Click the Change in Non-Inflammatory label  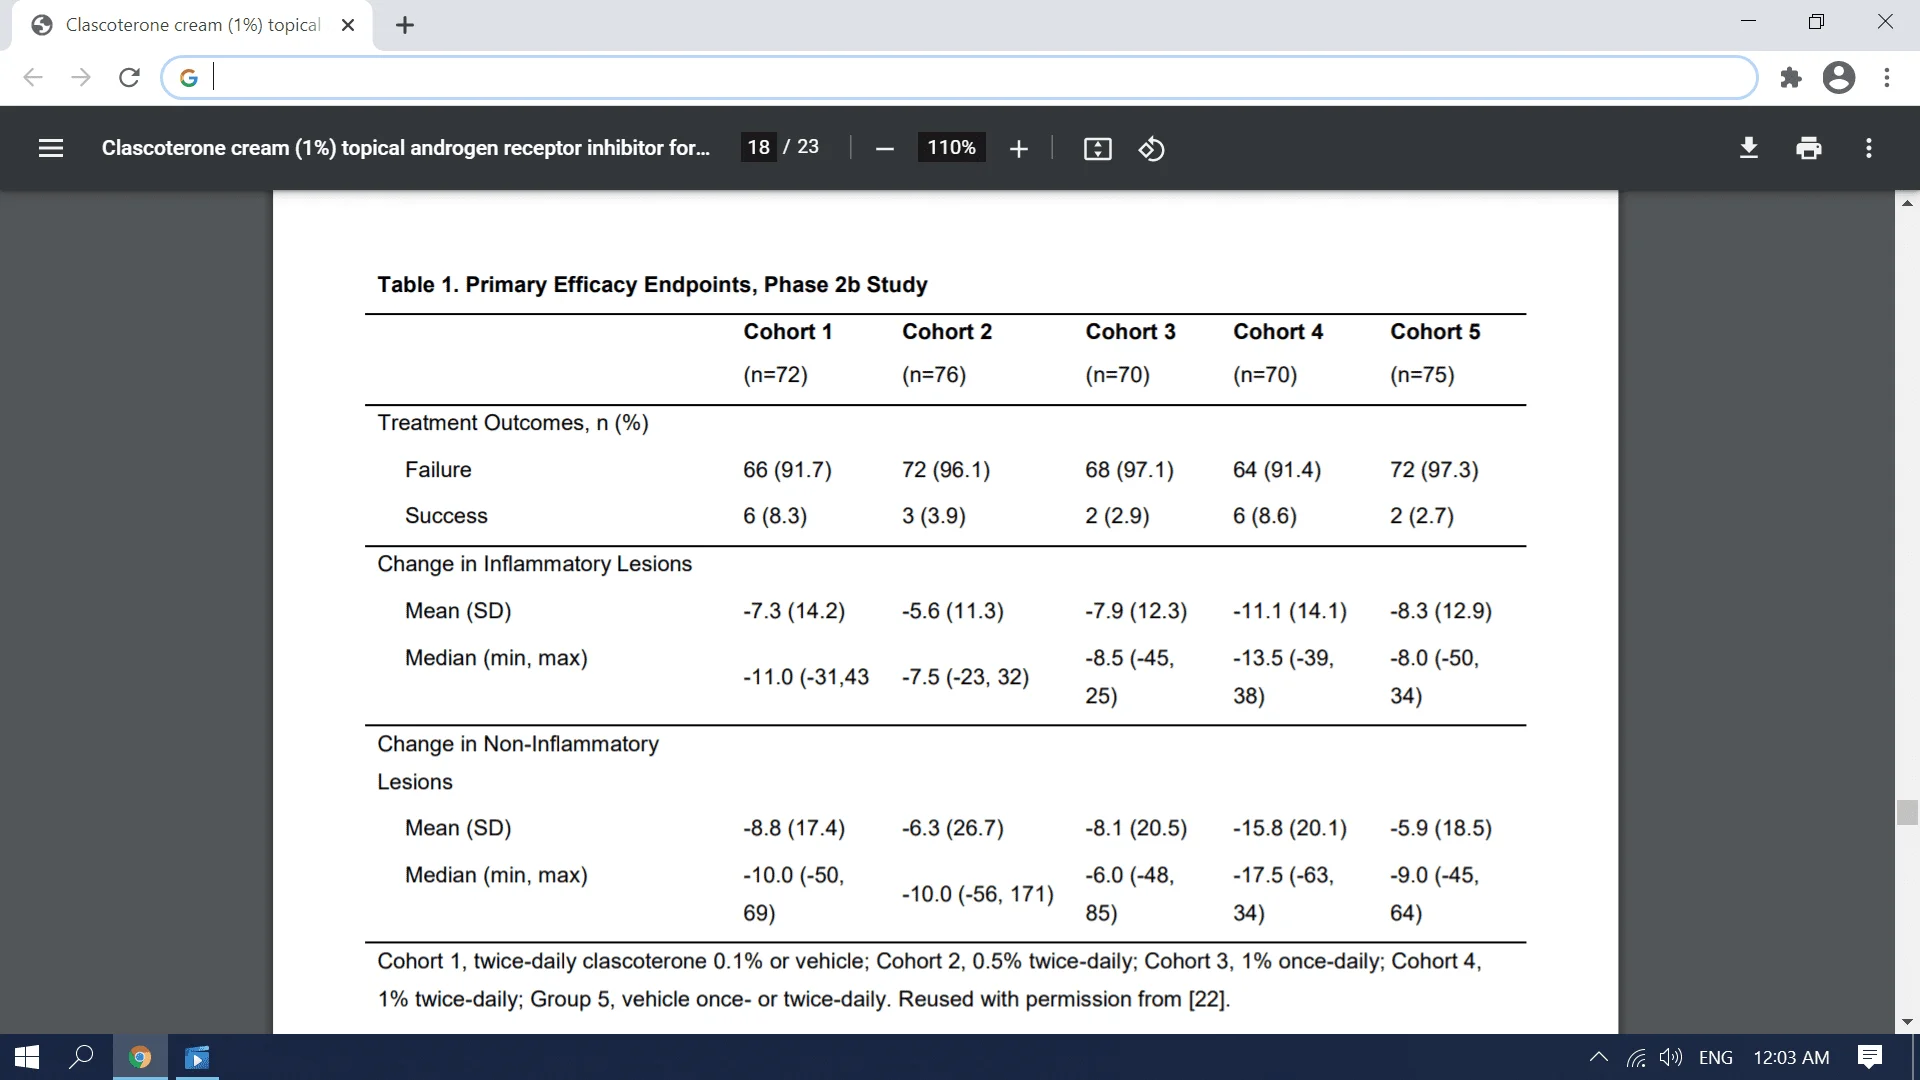[518, 762]
